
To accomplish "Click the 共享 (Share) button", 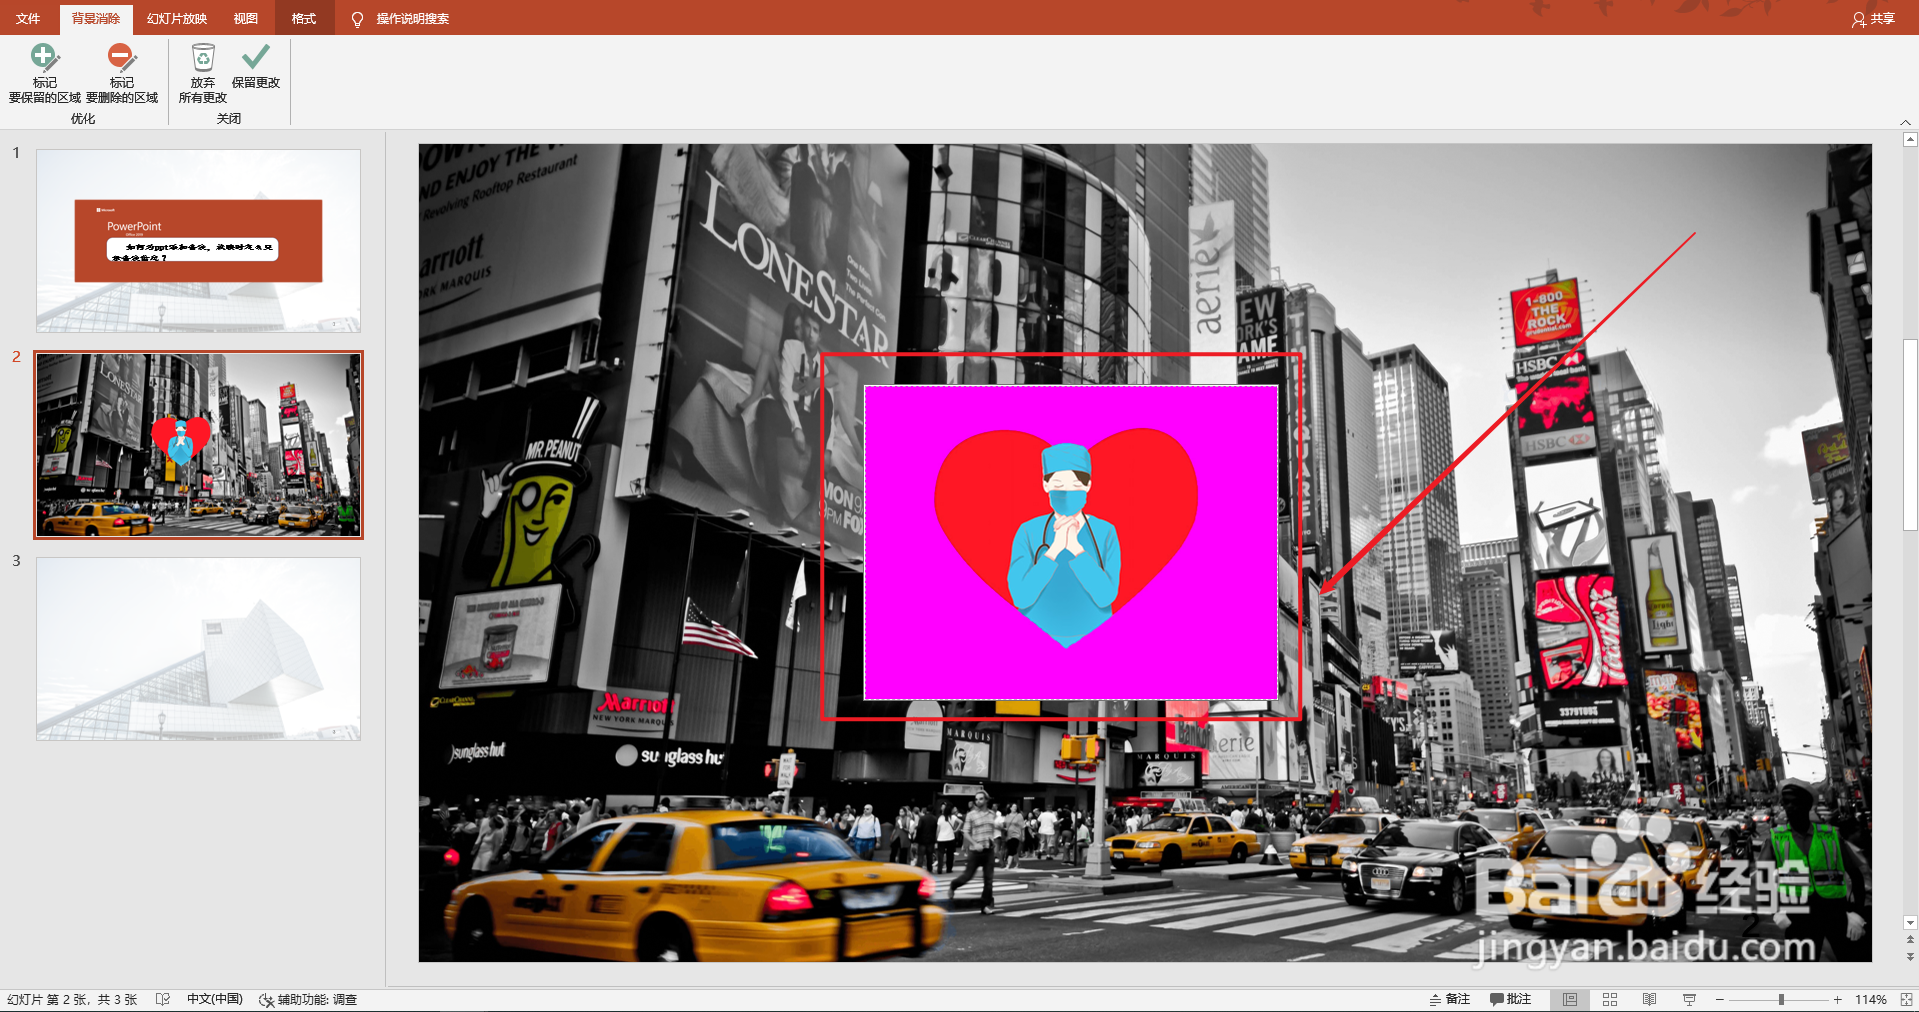I will point(1873,19).
